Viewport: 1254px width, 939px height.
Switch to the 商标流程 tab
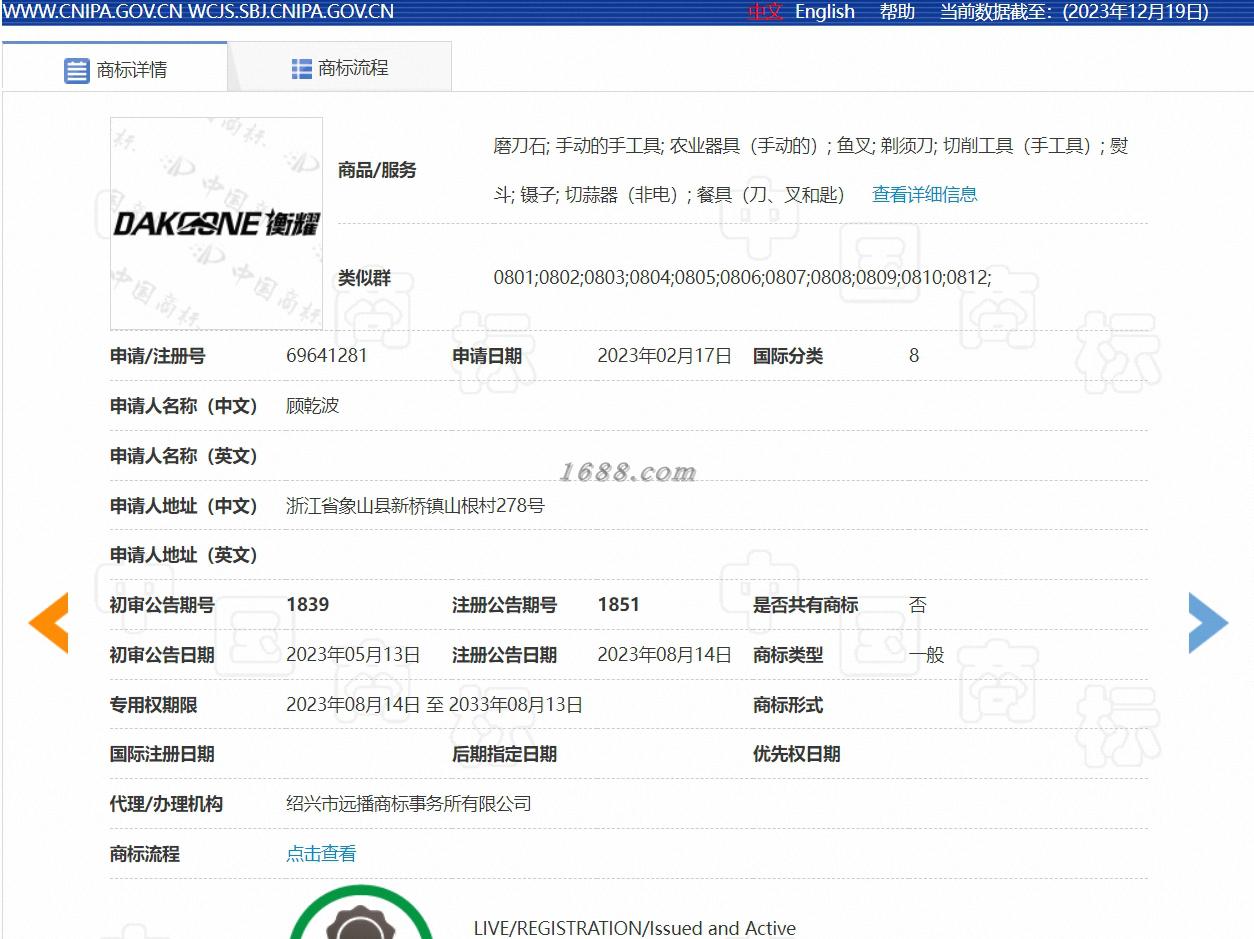point(340,68)
